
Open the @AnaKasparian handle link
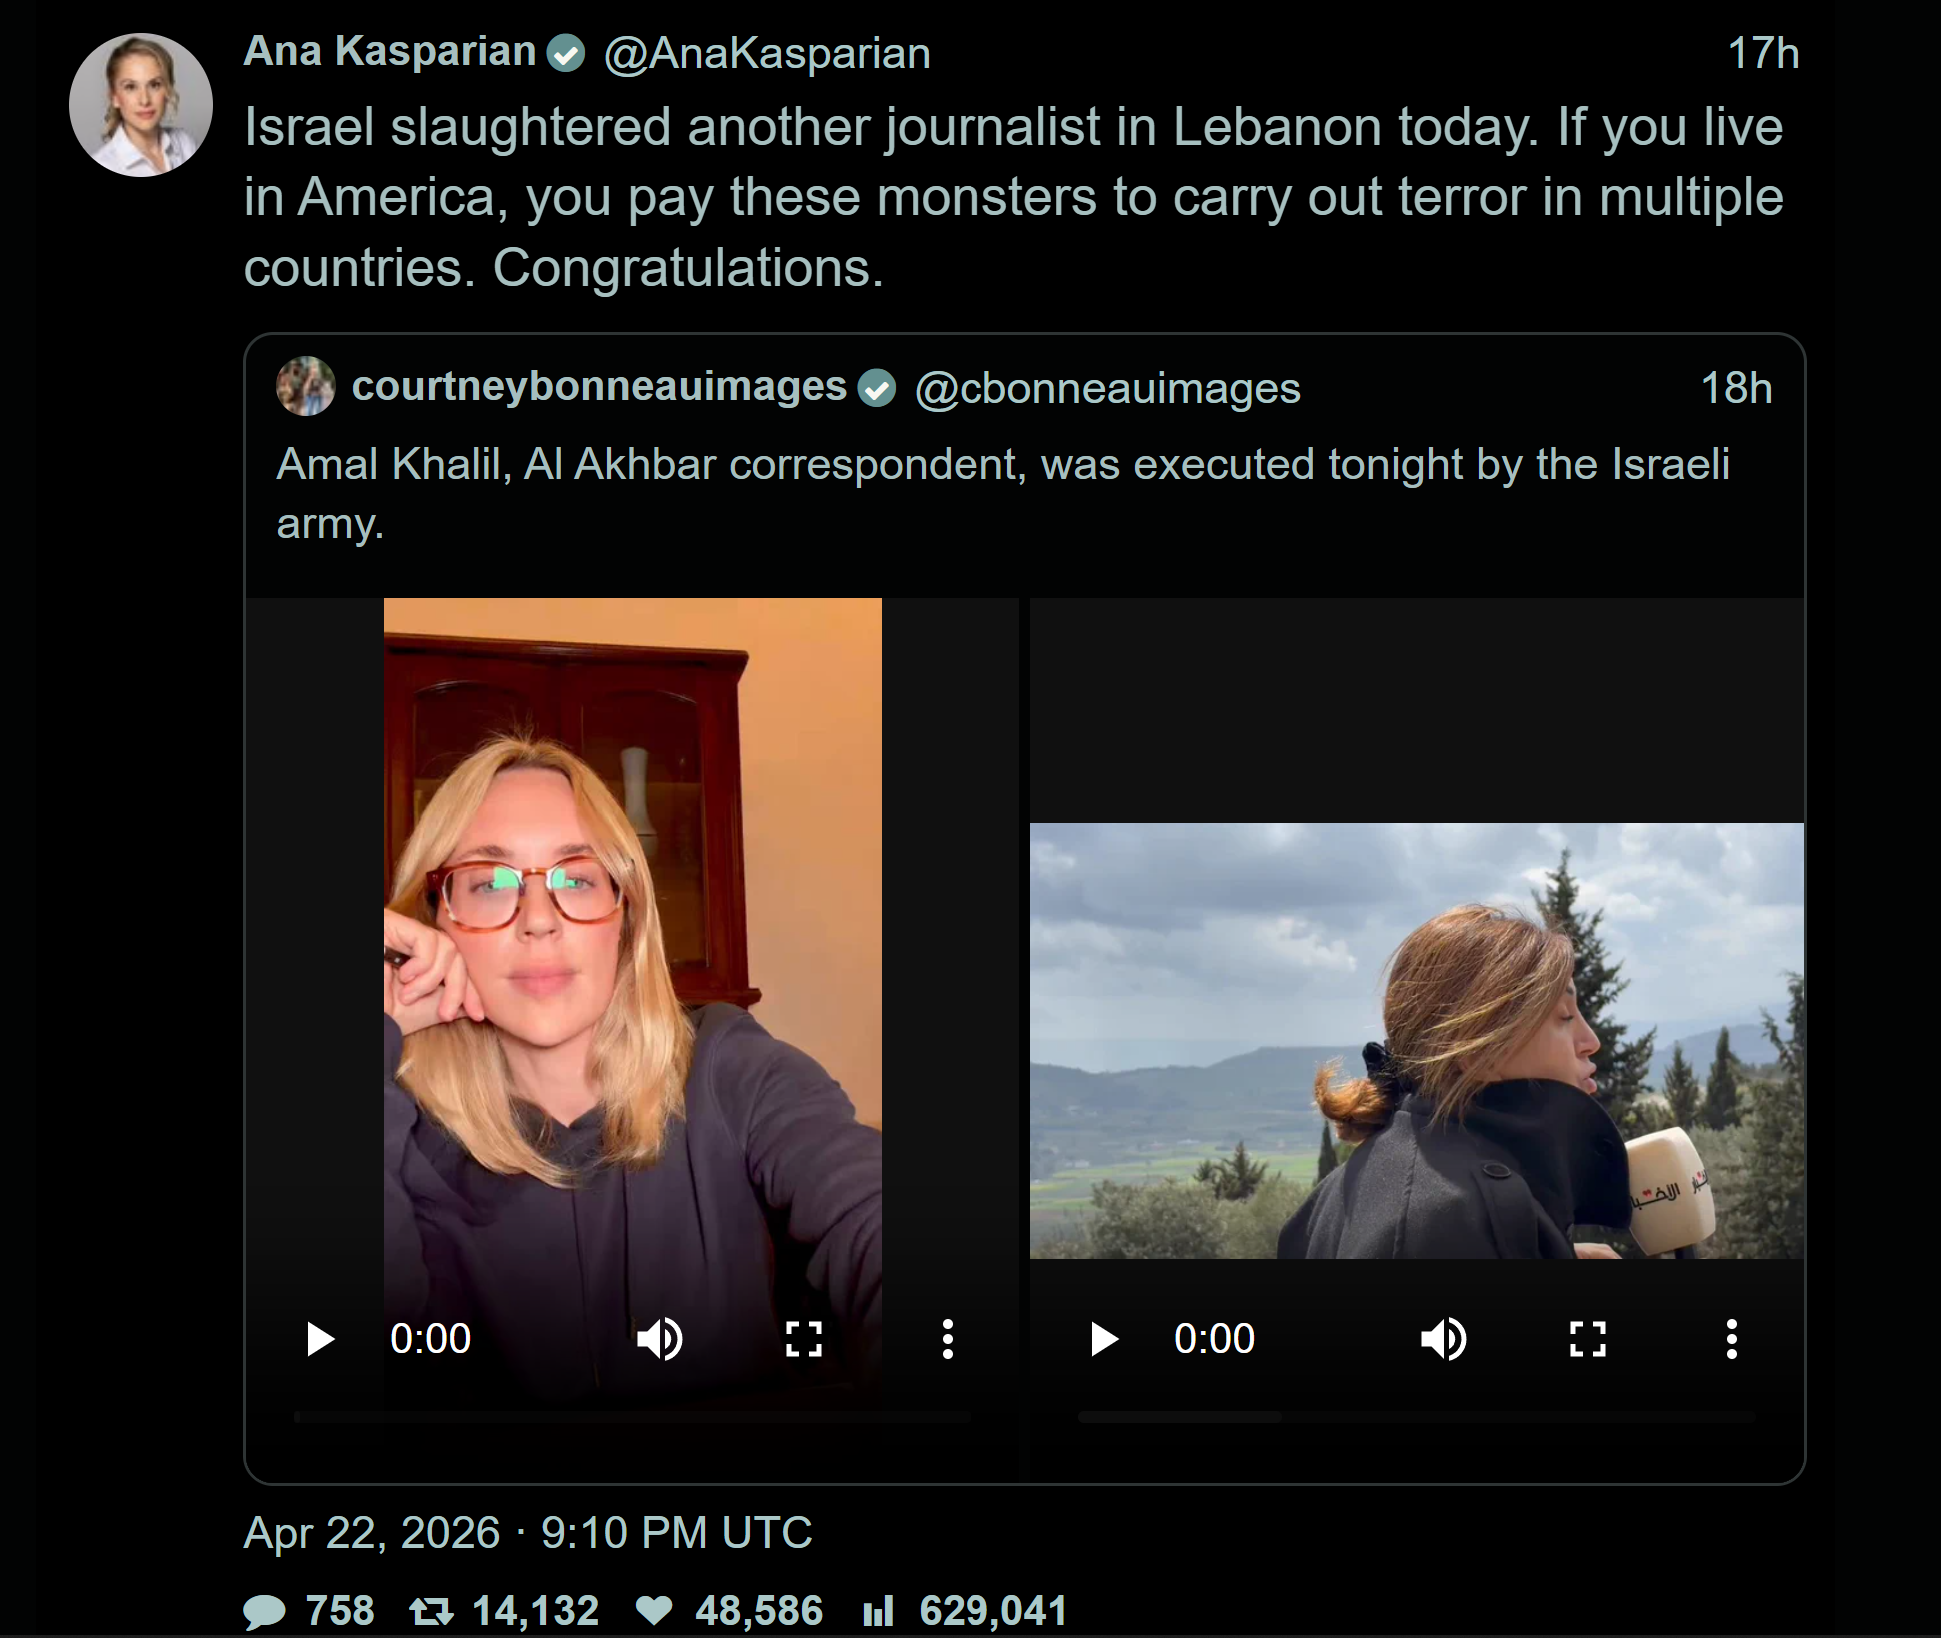(x=767, y=54)
